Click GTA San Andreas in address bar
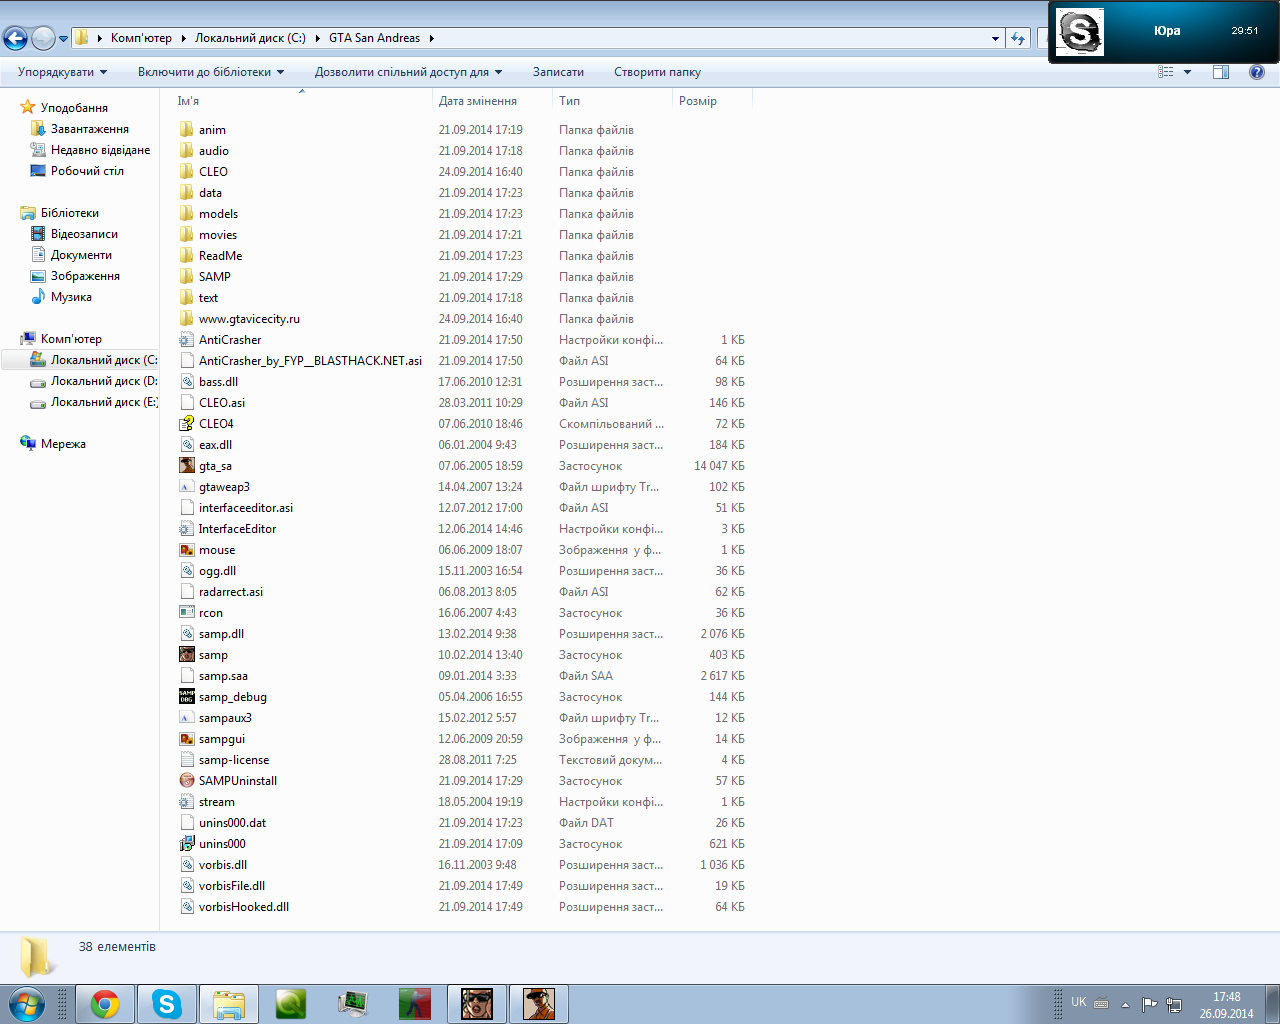 tap(374, 38)
